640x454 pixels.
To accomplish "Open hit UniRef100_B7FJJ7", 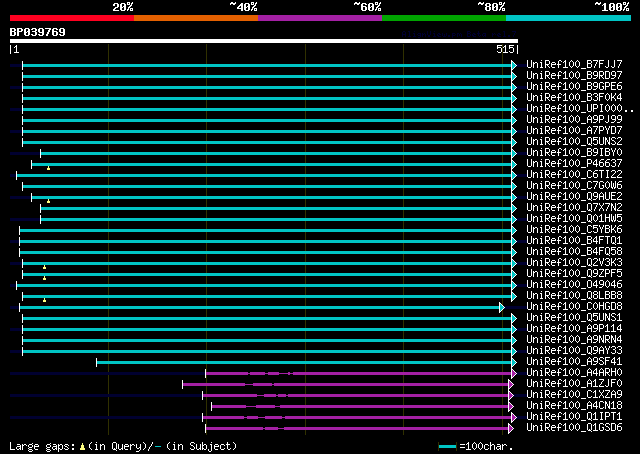I will pos(574,65).
